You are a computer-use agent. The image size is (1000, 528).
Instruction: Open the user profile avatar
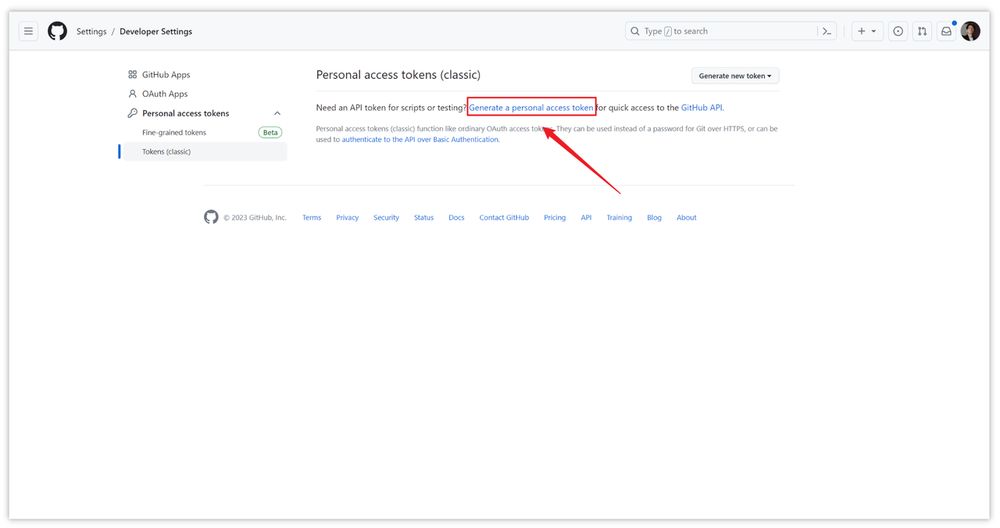971,31
